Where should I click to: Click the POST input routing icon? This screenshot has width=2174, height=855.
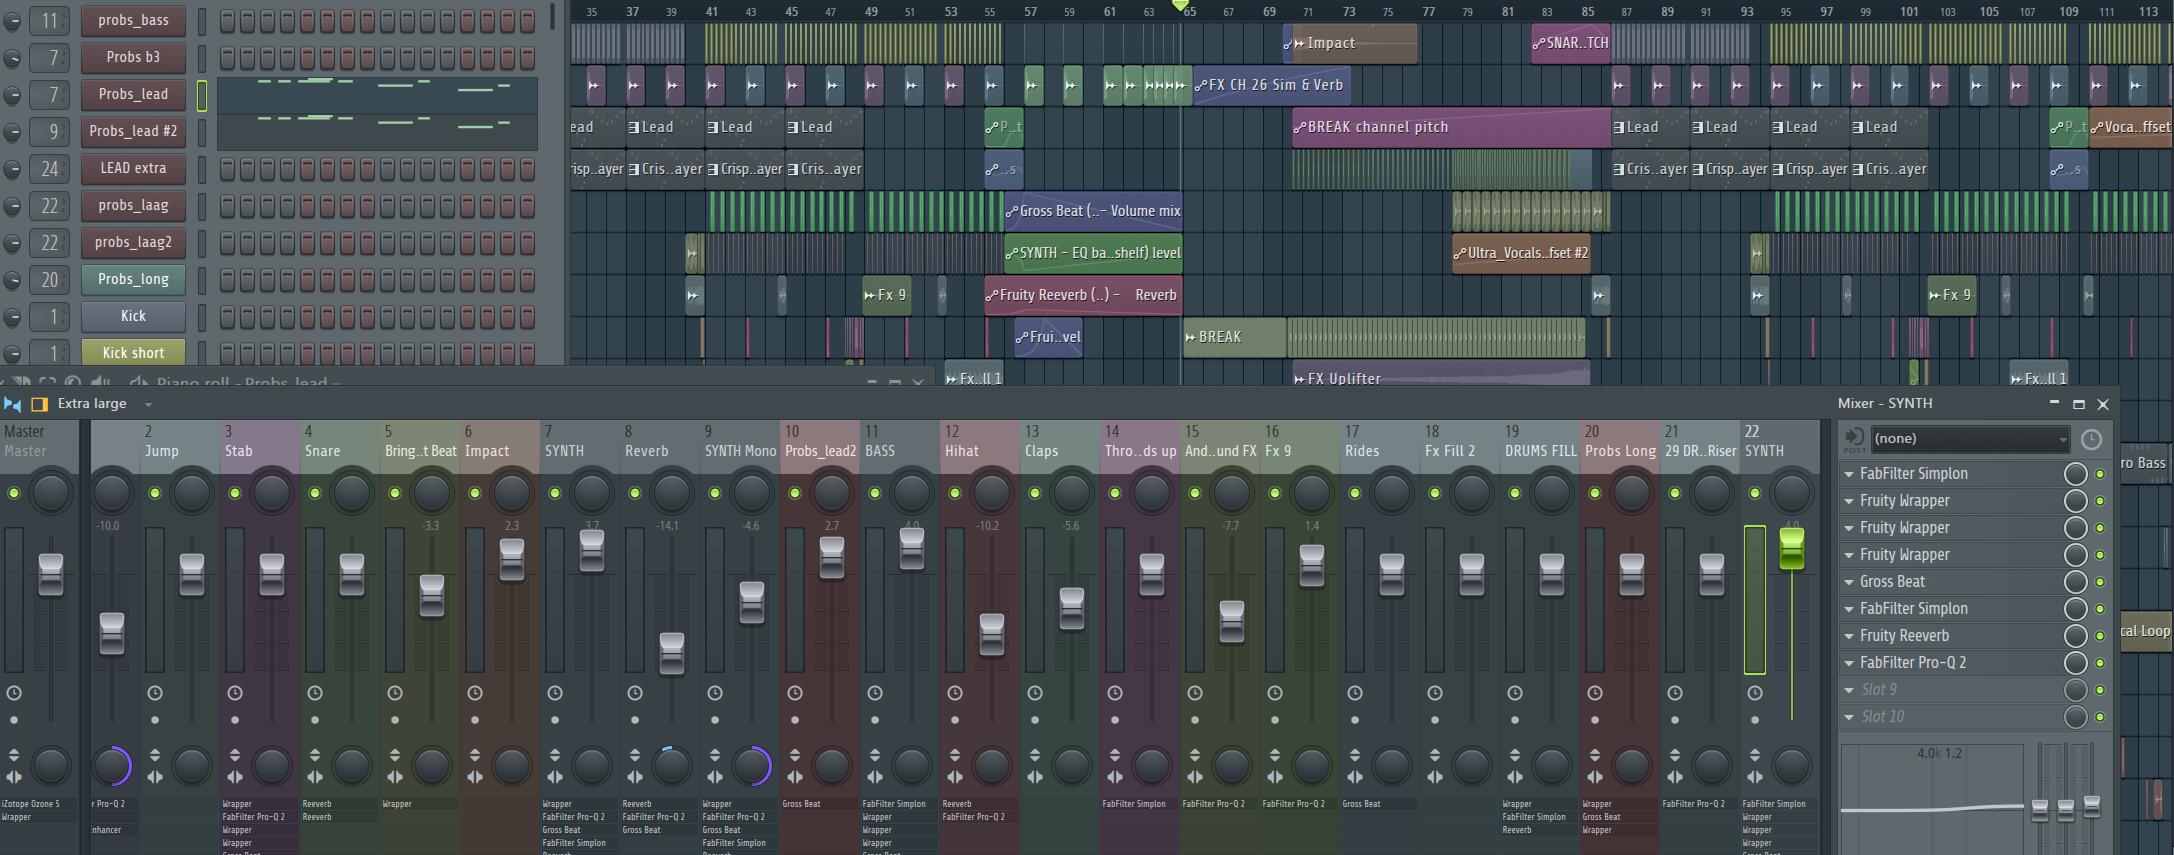pyautogui.click(x=1854, y=439)
